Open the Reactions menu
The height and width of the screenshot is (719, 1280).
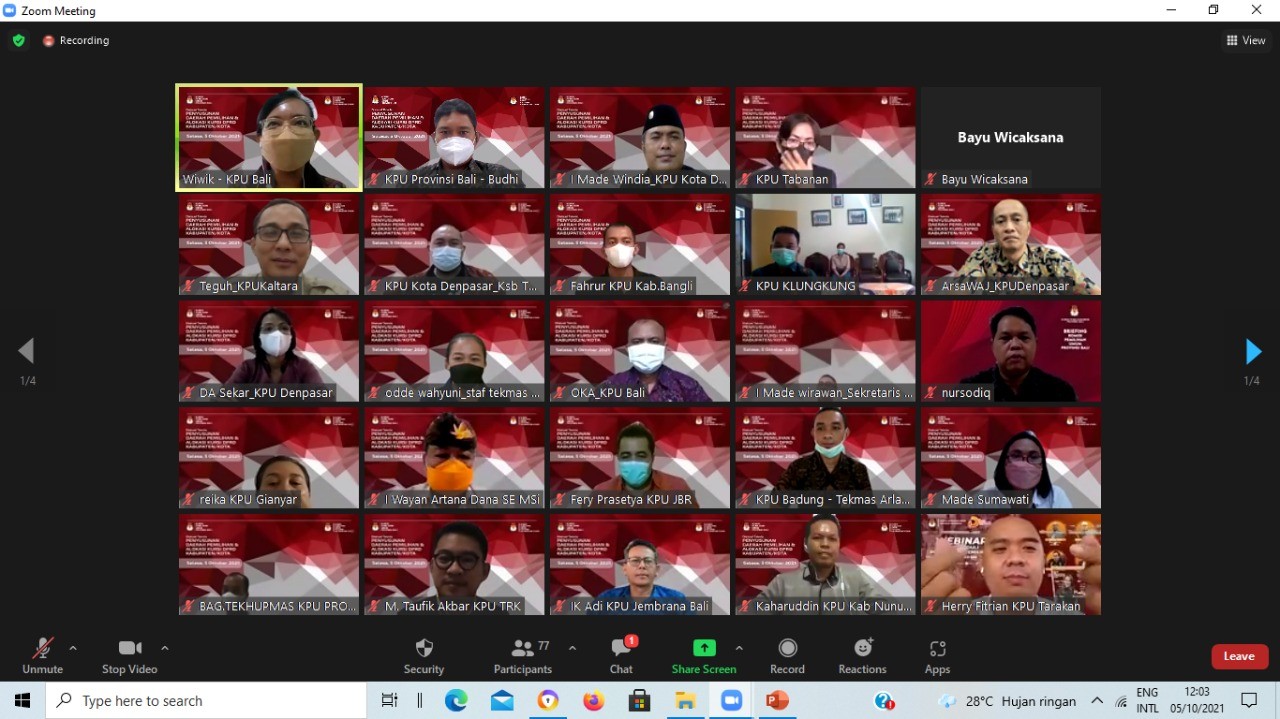click(862, 656)
